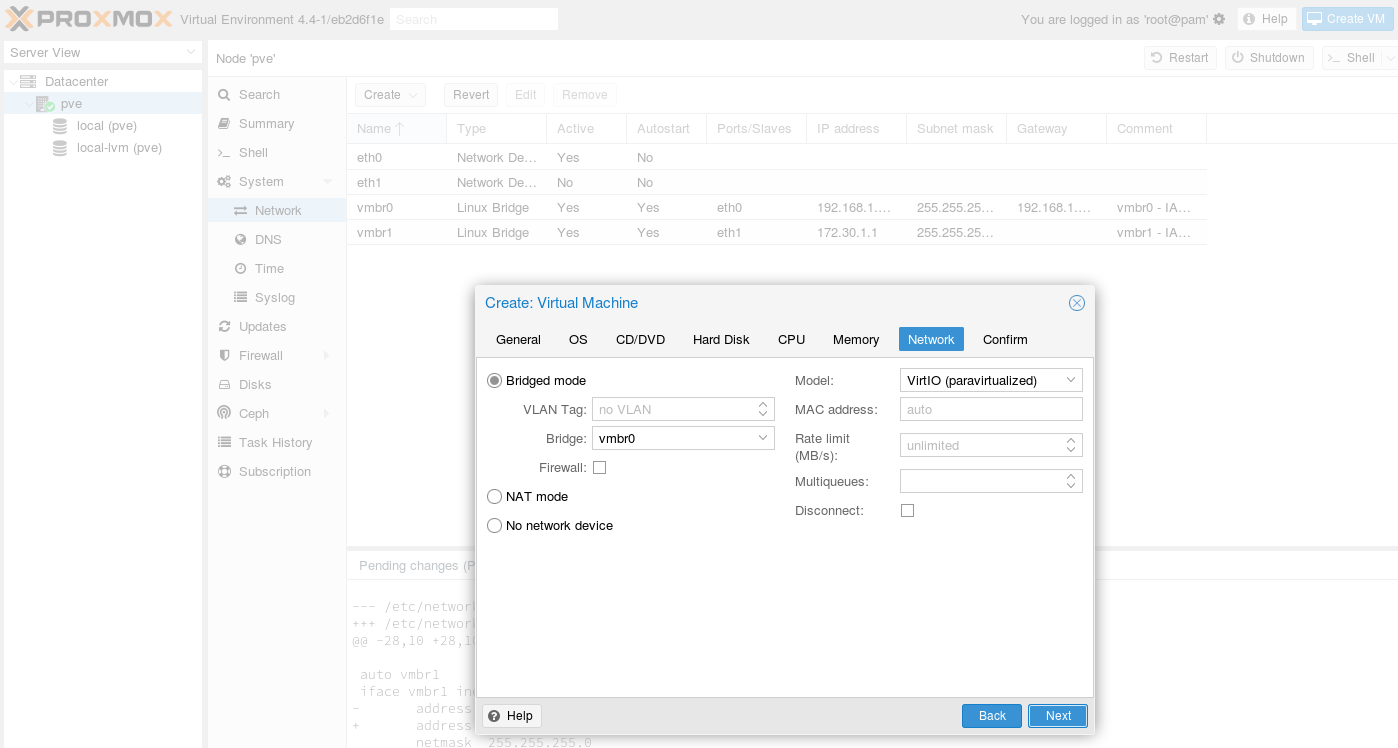This screenshot has height=748, width=1398.
Task: Enable the Firewall checkbox
Action: click(599, 467)
